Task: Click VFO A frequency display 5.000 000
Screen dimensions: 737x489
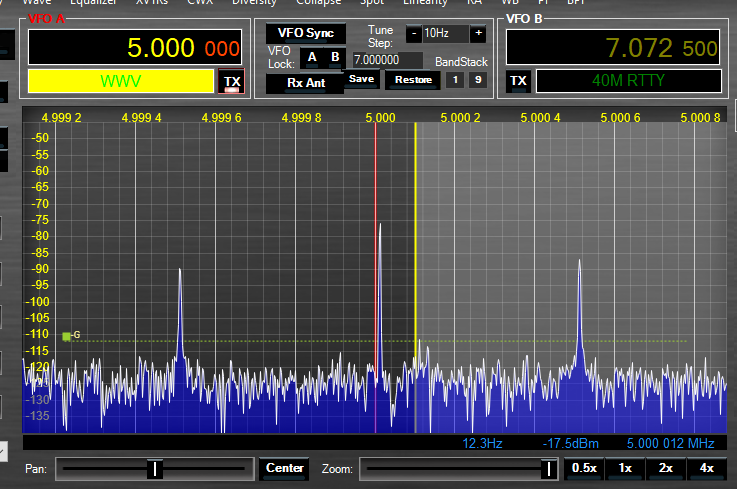Action: [x=135, y=47]
